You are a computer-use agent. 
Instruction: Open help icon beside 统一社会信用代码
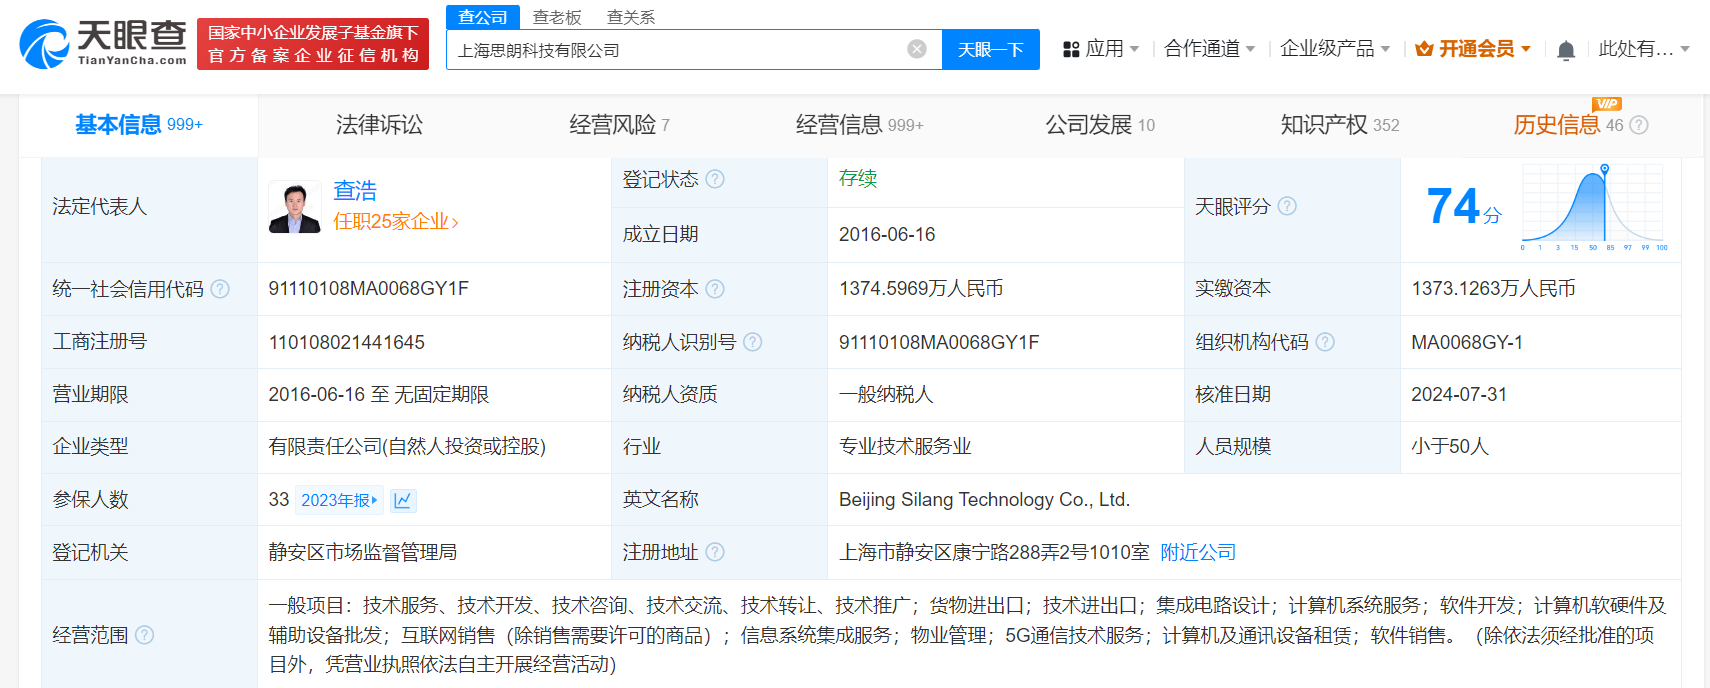point(220,289)
